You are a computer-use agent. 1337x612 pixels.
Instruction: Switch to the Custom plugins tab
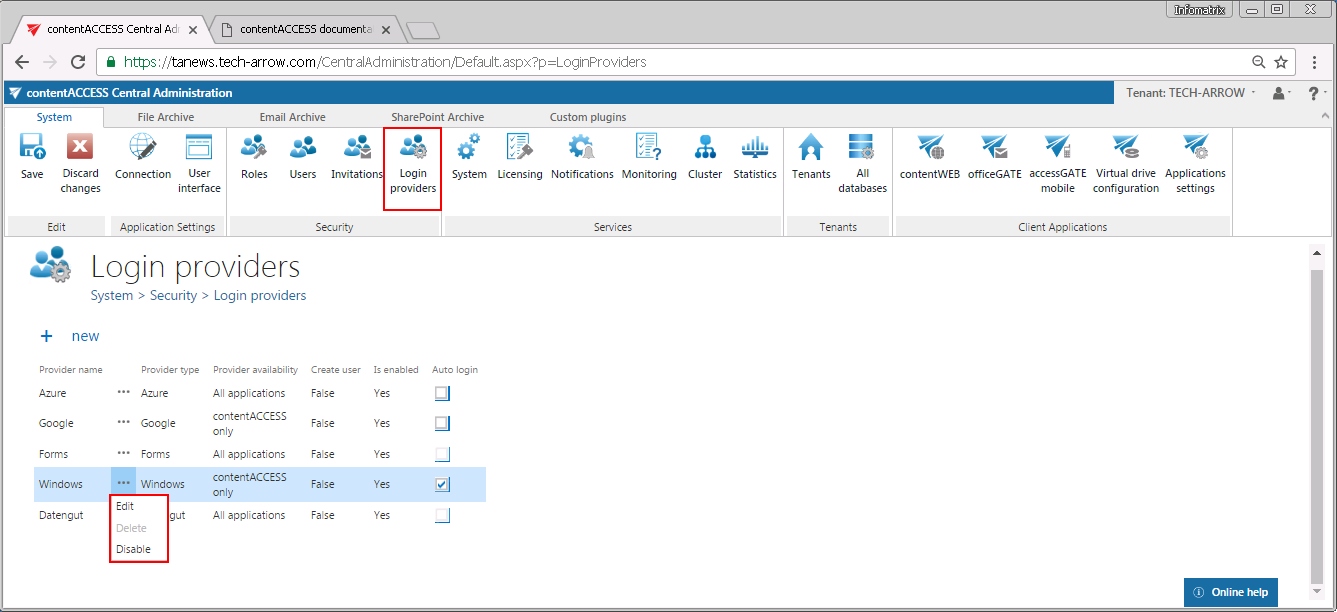point(588,117)
